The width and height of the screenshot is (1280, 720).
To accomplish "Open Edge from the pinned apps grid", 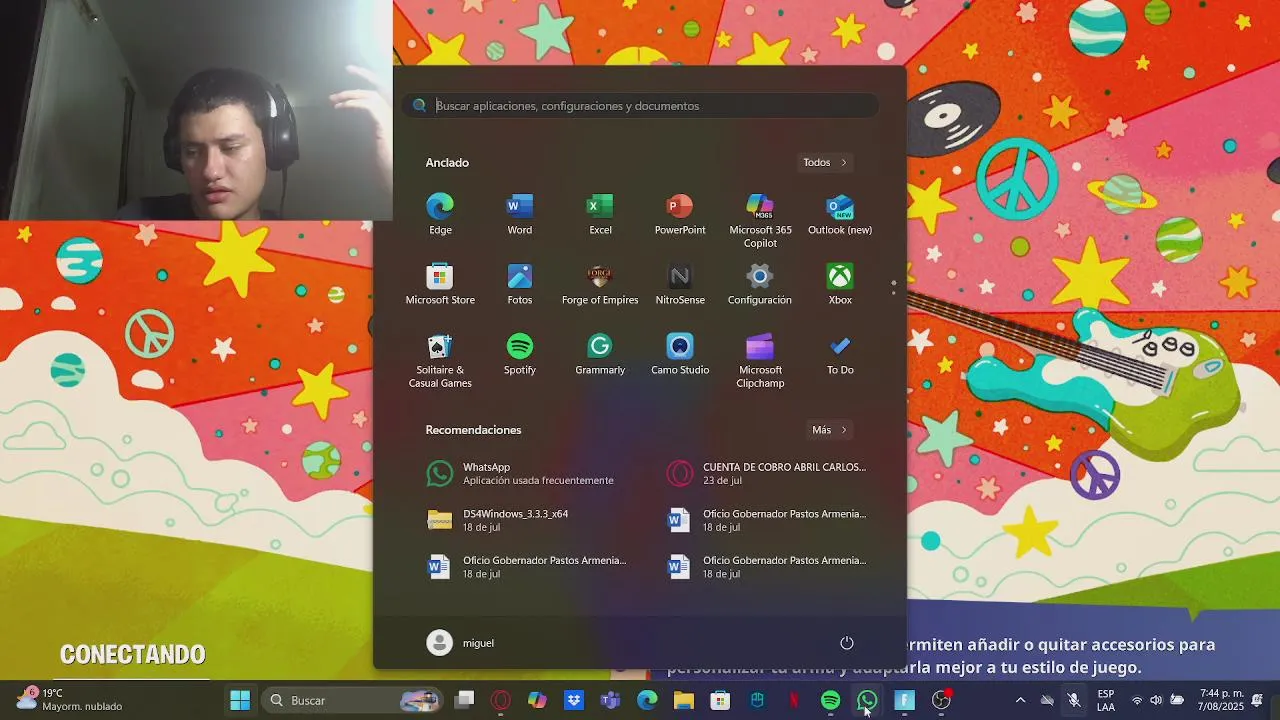I will [440, 215].
